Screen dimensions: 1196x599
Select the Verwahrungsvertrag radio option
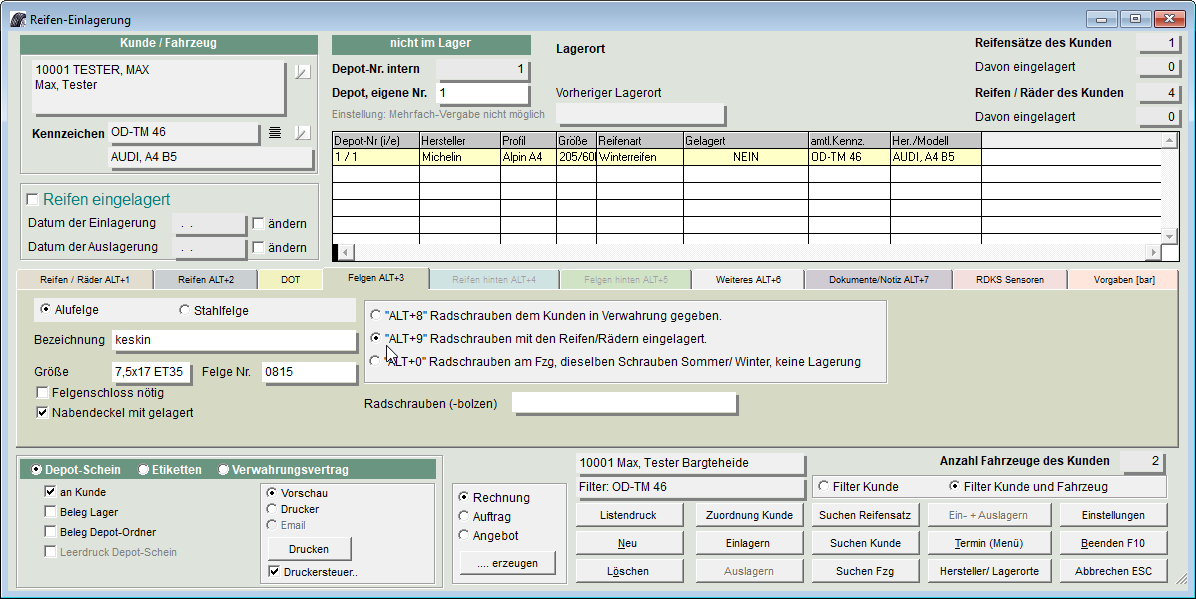pyautogui.click(x=223, y=470)
